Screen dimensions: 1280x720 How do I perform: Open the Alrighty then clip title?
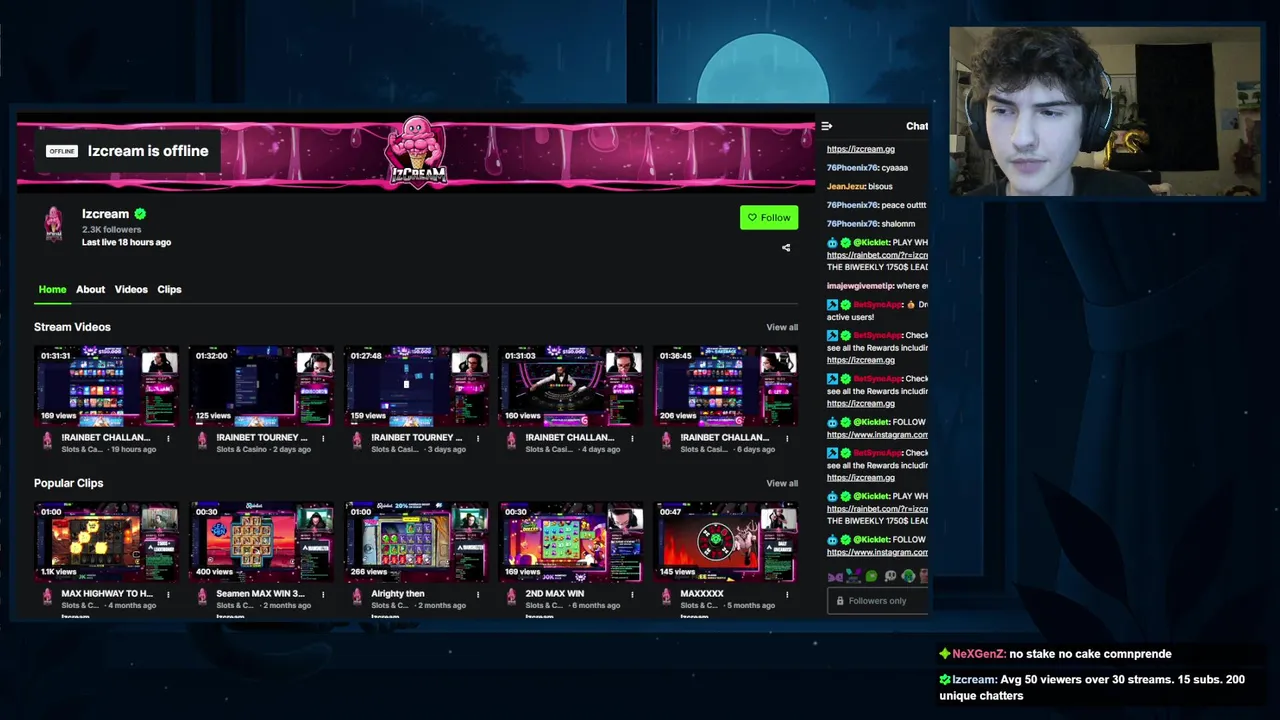398,594
